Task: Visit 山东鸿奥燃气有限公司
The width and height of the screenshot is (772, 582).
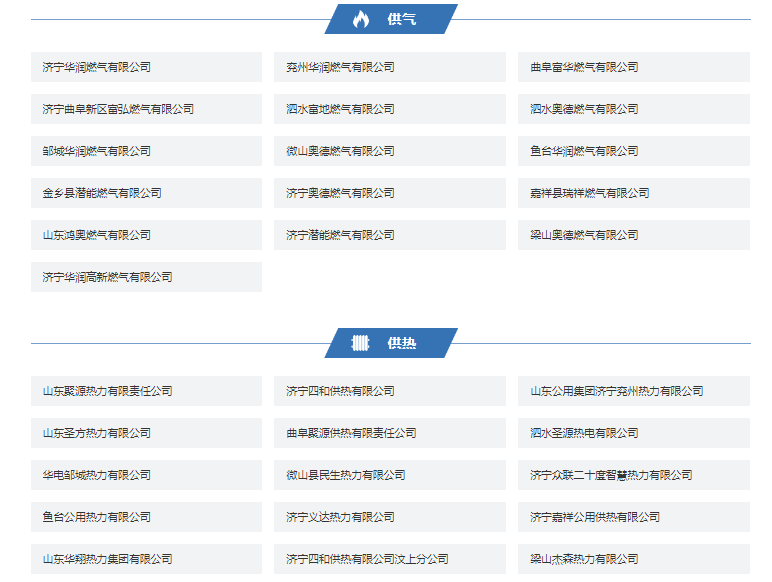Action: coord(146,235)
